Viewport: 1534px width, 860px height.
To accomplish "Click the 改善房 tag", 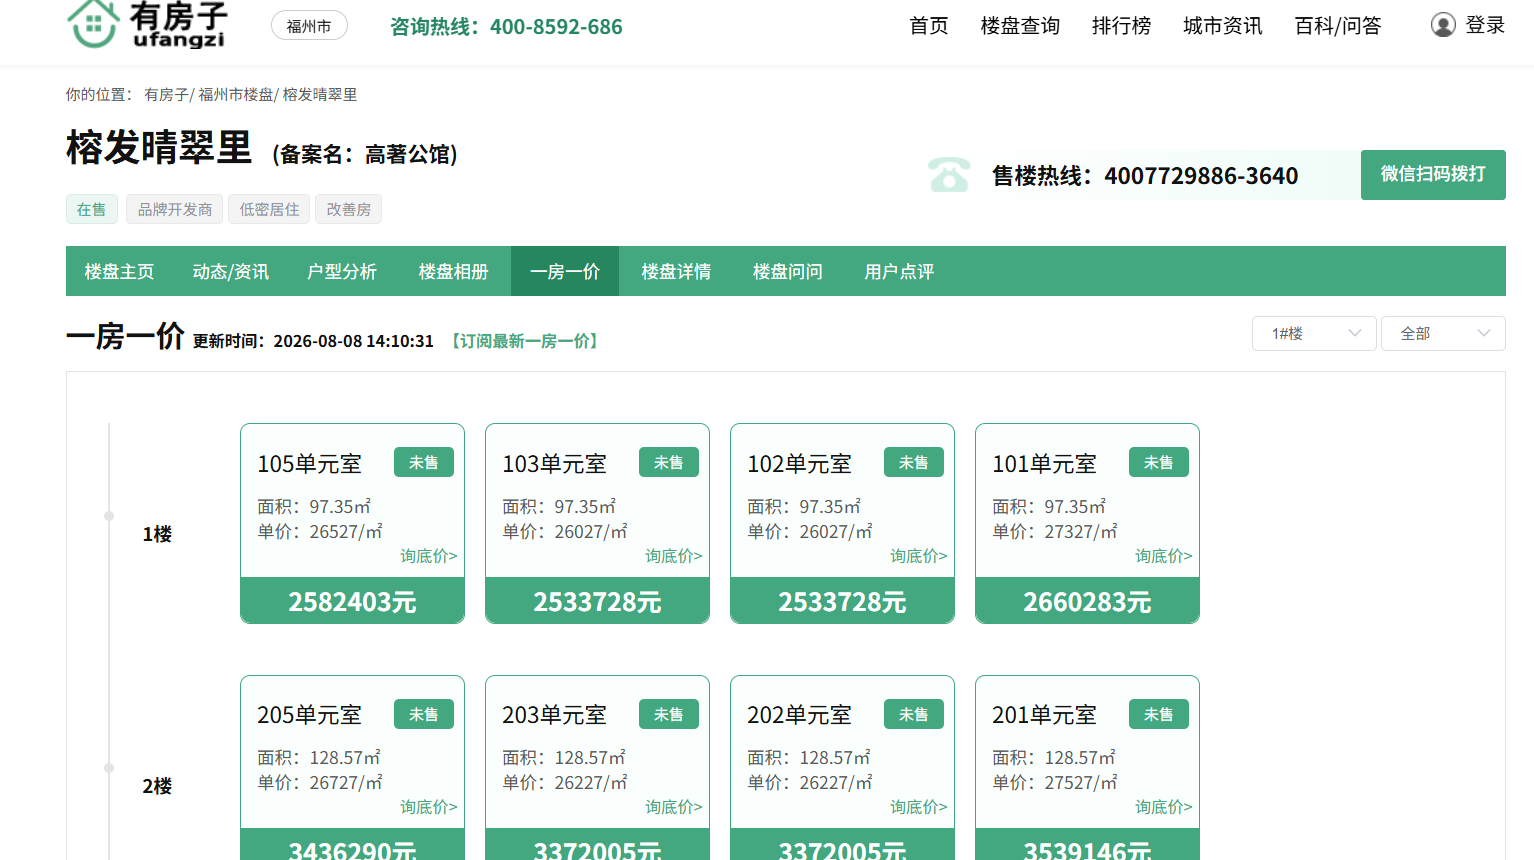I will tap(349, 209).
